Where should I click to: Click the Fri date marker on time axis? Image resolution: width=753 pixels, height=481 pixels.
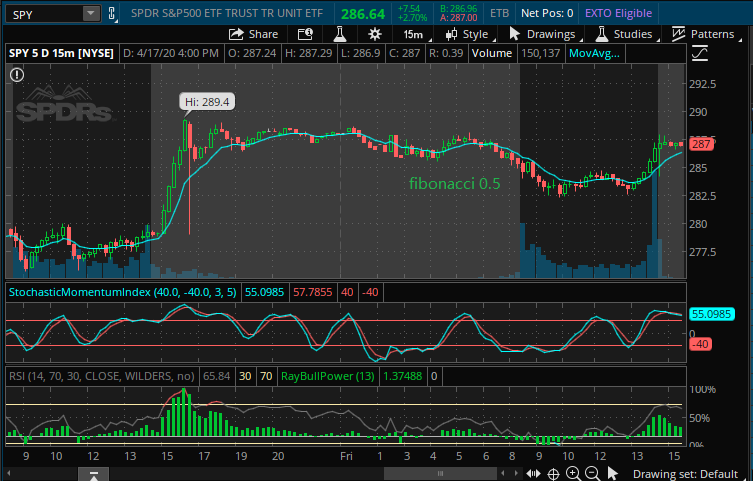pyautogui.click(x=346, y=456)
